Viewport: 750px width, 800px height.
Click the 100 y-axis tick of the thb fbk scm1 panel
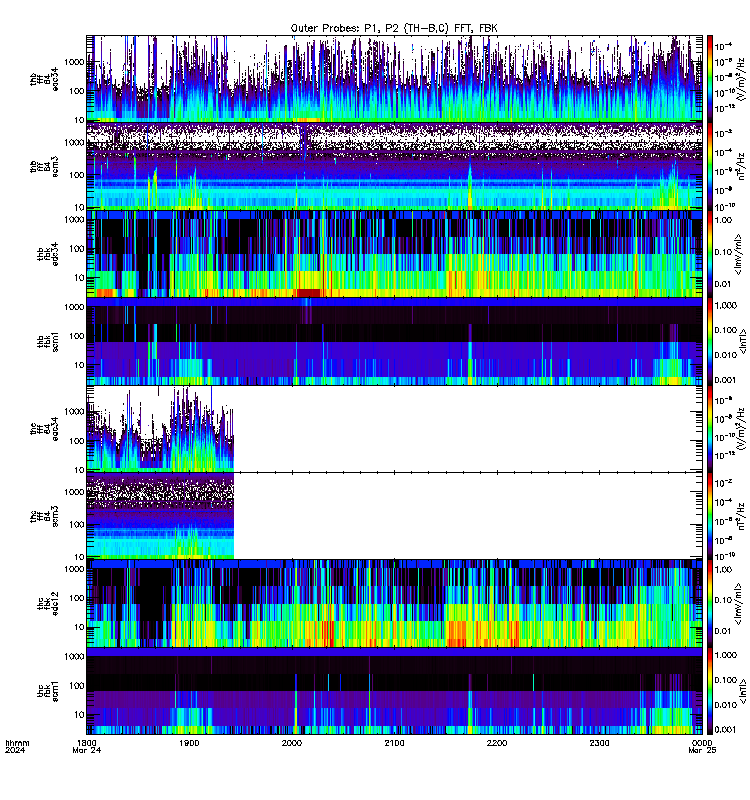77,336
